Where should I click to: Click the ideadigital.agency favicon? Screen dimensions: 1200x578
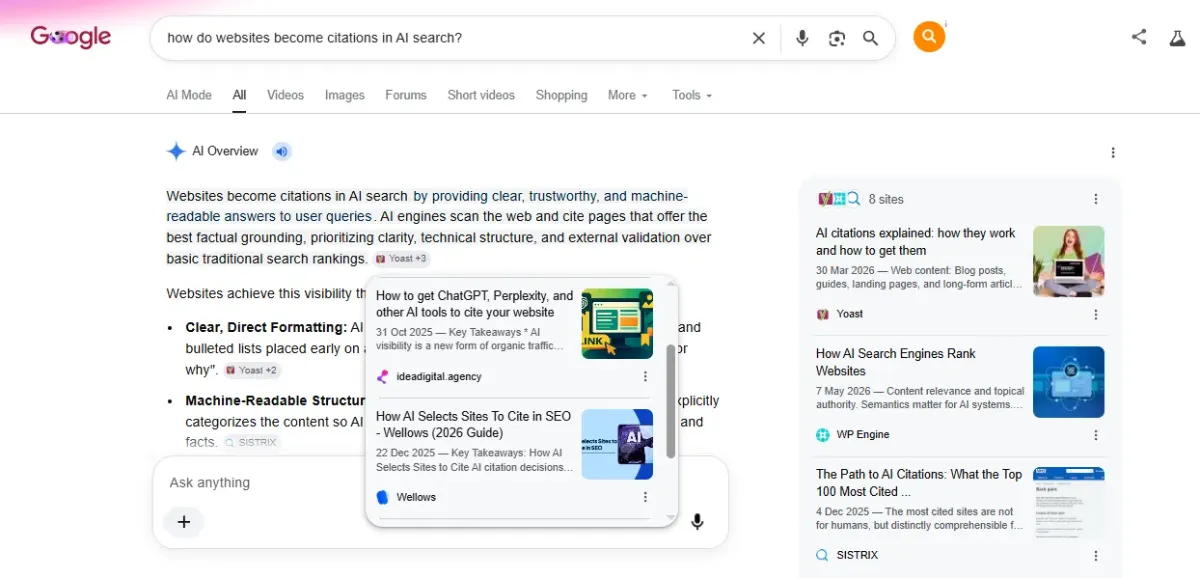382,377
